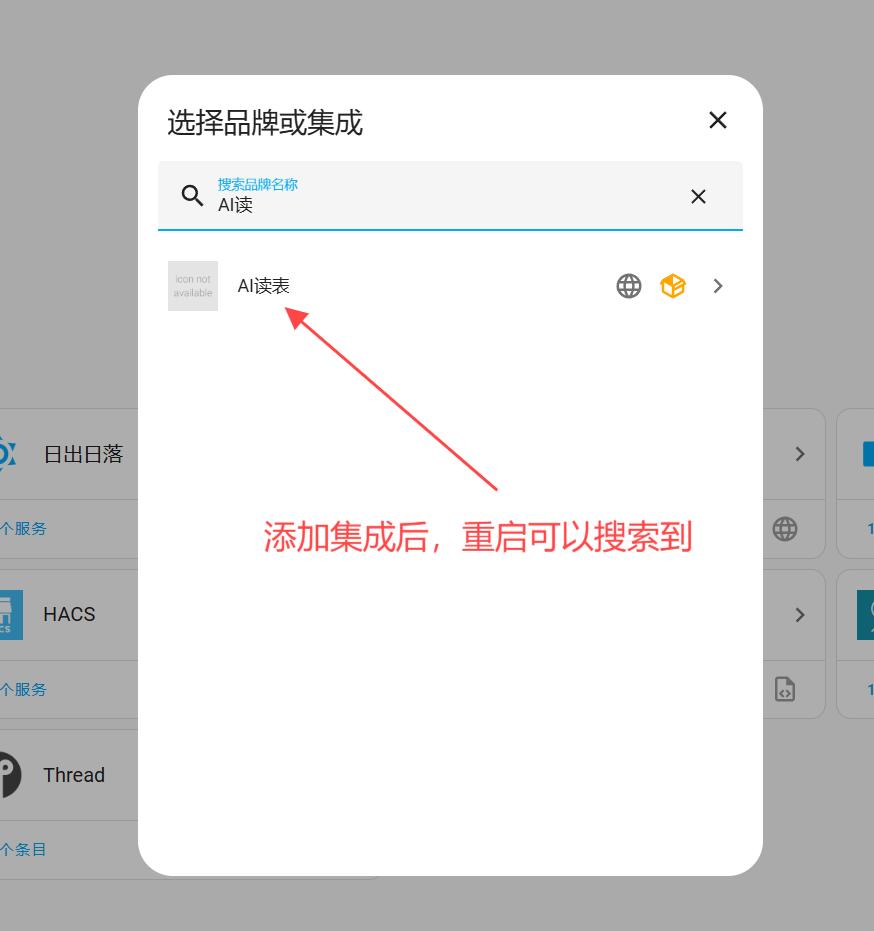Click the HACS store icon
874x931 pixels.
(x=8, y=614)
